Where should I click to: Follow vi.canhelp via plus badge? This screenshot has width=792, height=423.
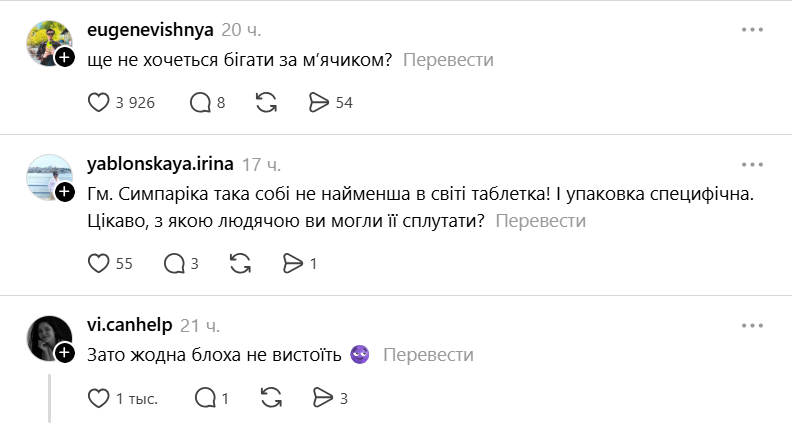65,353
